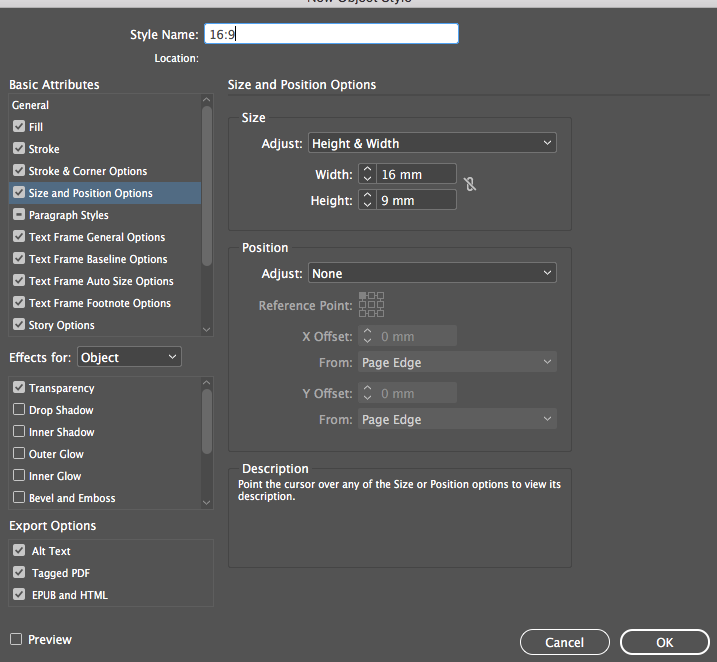
Task: Click the Width value field
Action: pyautogui.click(x=416, y=174)
